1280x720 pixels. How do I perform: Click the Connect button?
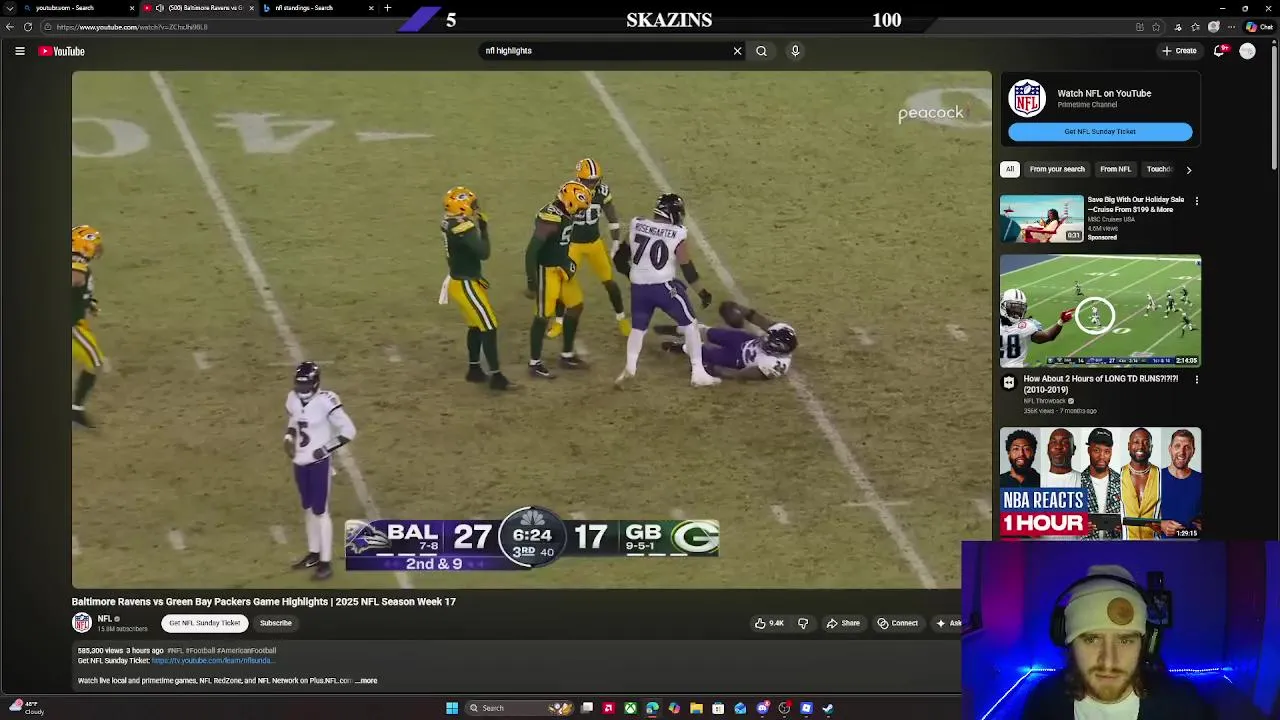coord(897,623)
